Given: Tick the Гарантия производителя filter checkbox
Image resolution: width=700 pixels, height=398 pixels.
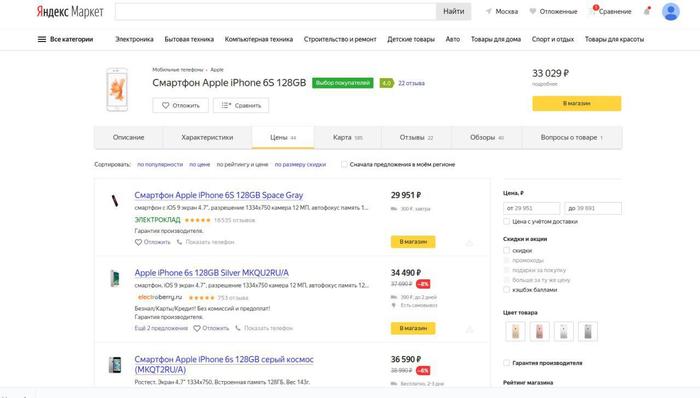Looking at the screenshot, I should point(506,363).
